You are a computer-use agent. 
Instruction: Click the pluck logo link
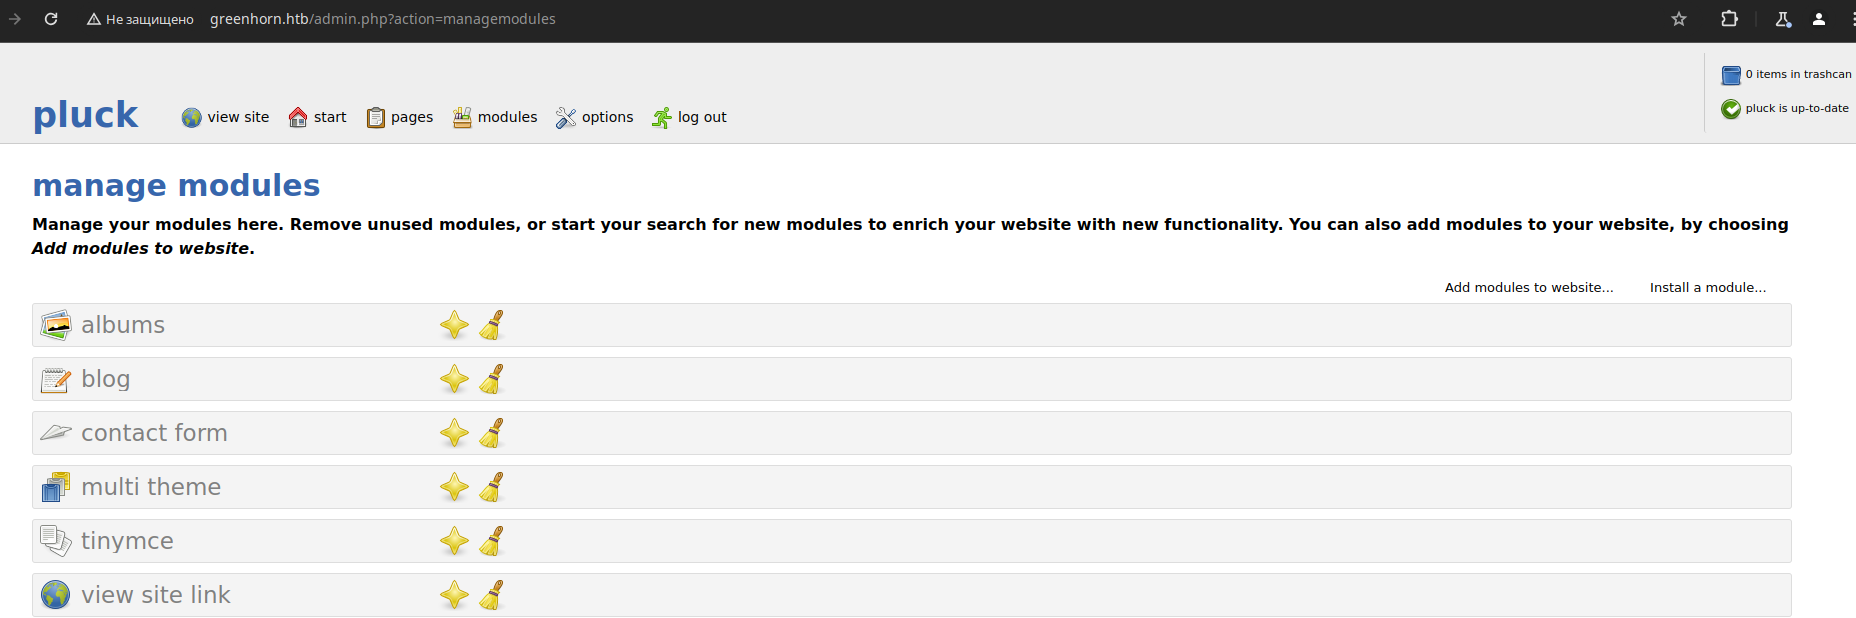tap(86, 114)
